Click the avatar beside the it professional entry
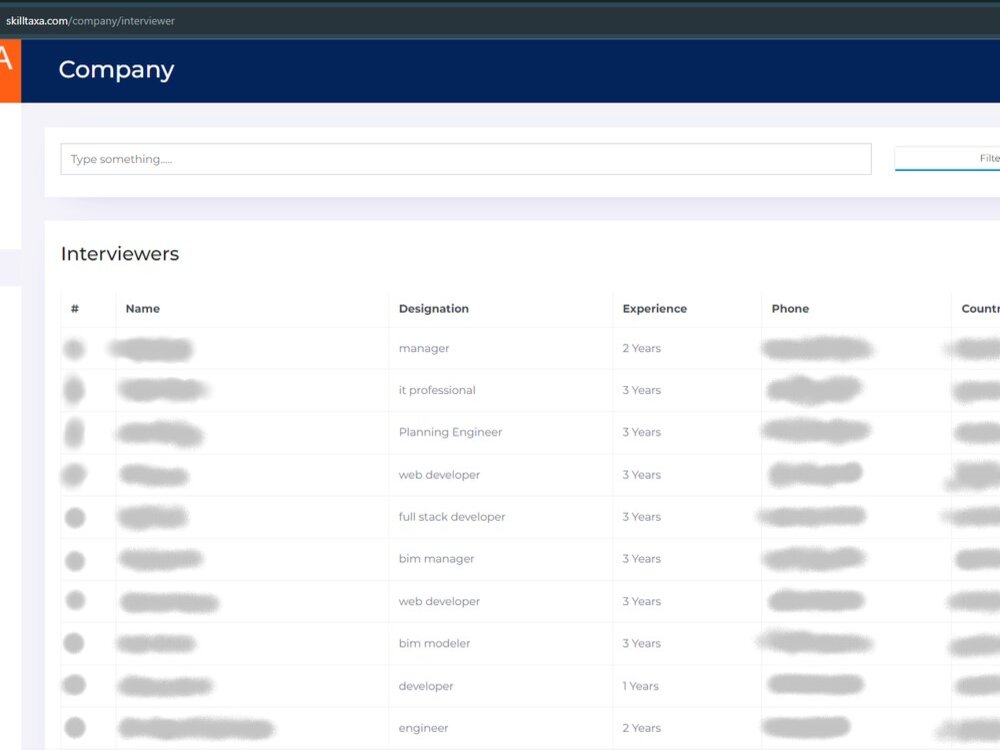The image size is (1000, 750). [74, 390]
